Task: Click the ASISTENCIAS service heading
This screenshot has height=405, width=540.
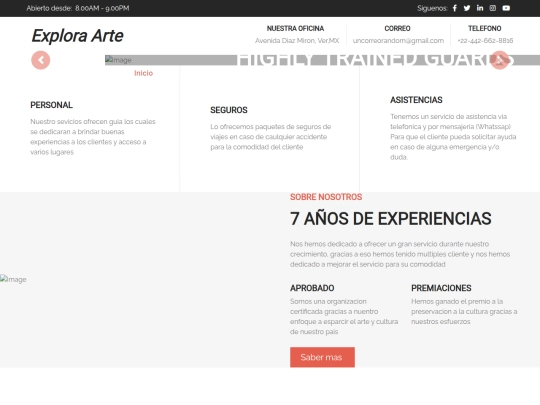Action: tap(416, 100)
